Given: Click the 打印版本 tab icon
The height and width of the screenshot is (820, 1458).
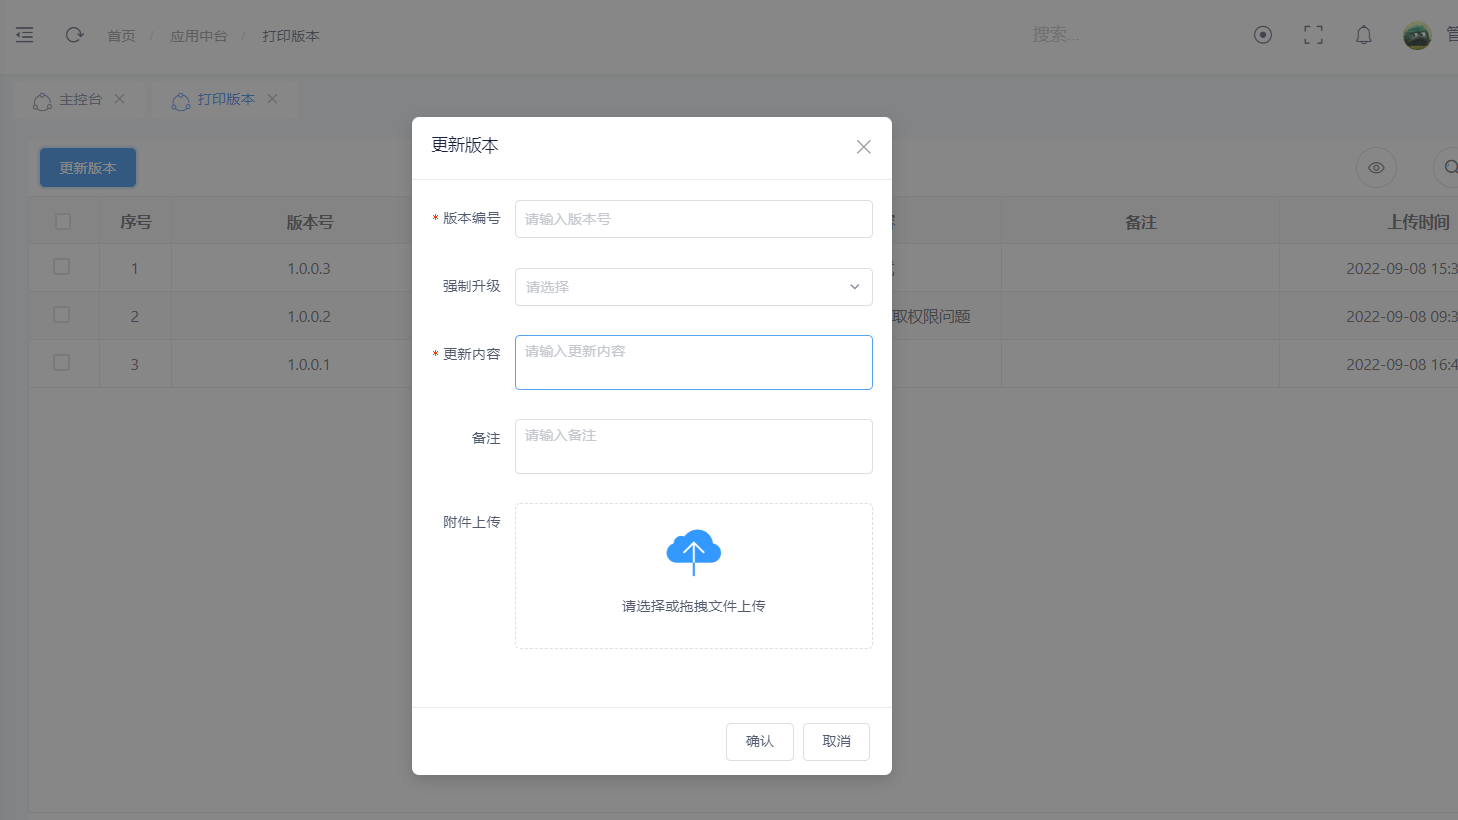Looking at the screenshot, I should (x=181, y=101).
